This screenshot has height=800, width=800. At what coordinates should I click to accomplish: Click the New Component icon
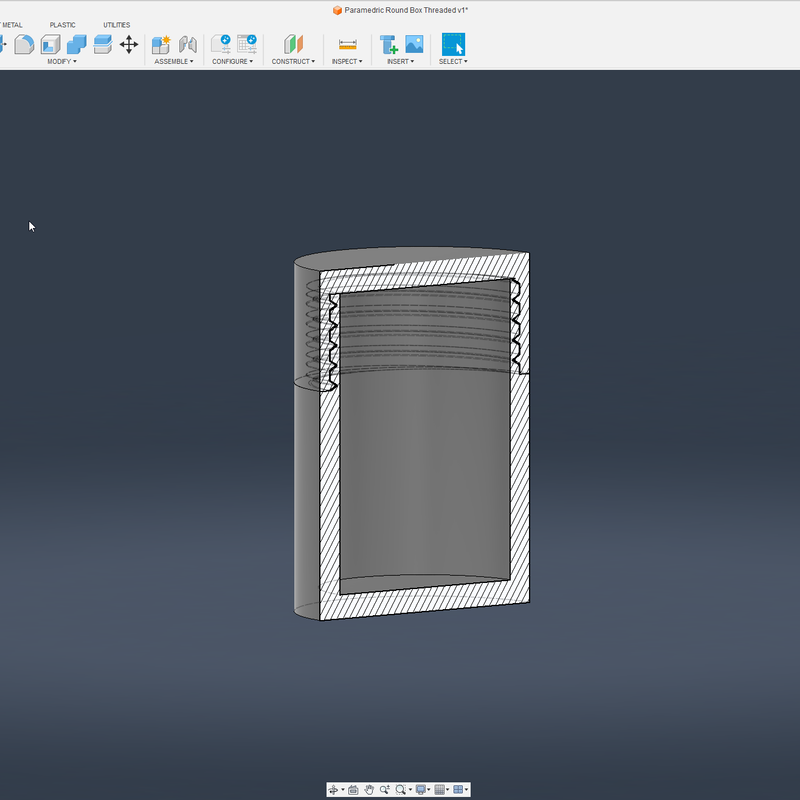coord(161,44)
